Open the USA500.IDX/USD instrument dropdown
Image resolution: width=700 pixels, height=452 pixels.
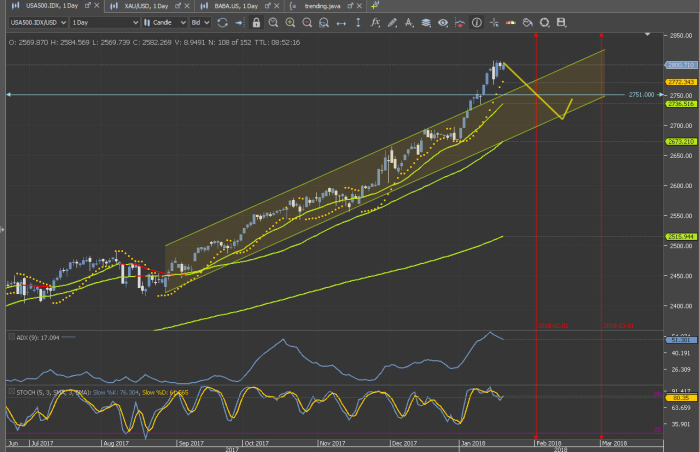point(38,22)
